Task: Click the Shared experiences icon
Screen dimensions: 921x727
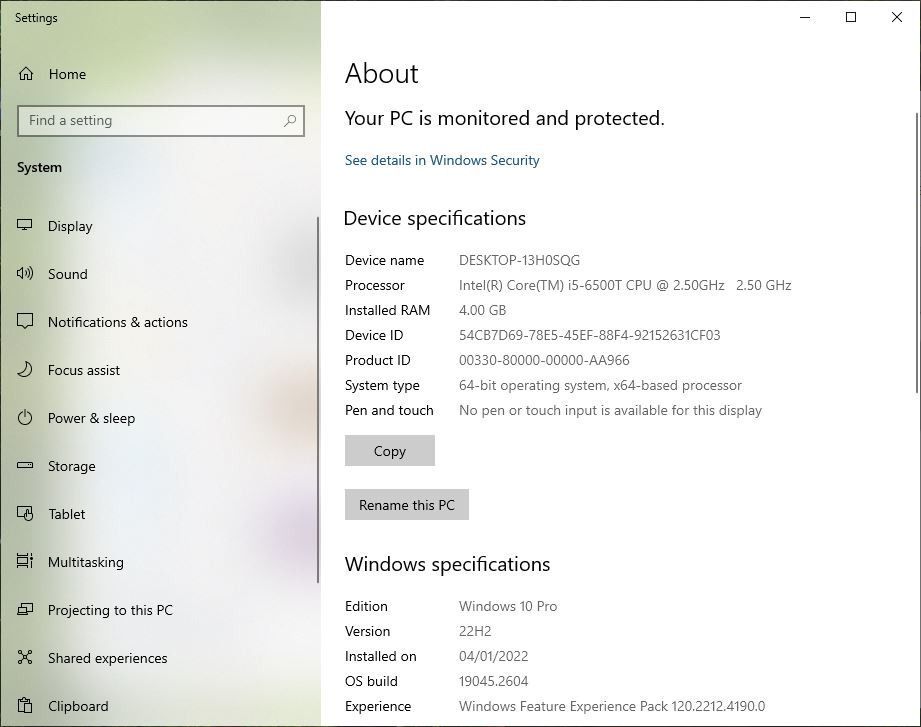Action: pos(25,657)
